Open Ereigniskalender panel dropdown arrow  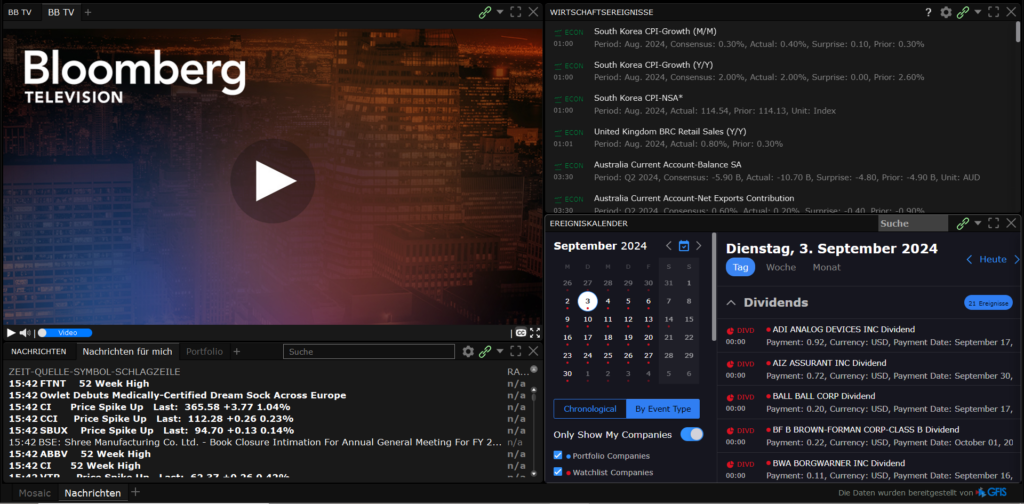pyautogui.click(x=978, y=223)
